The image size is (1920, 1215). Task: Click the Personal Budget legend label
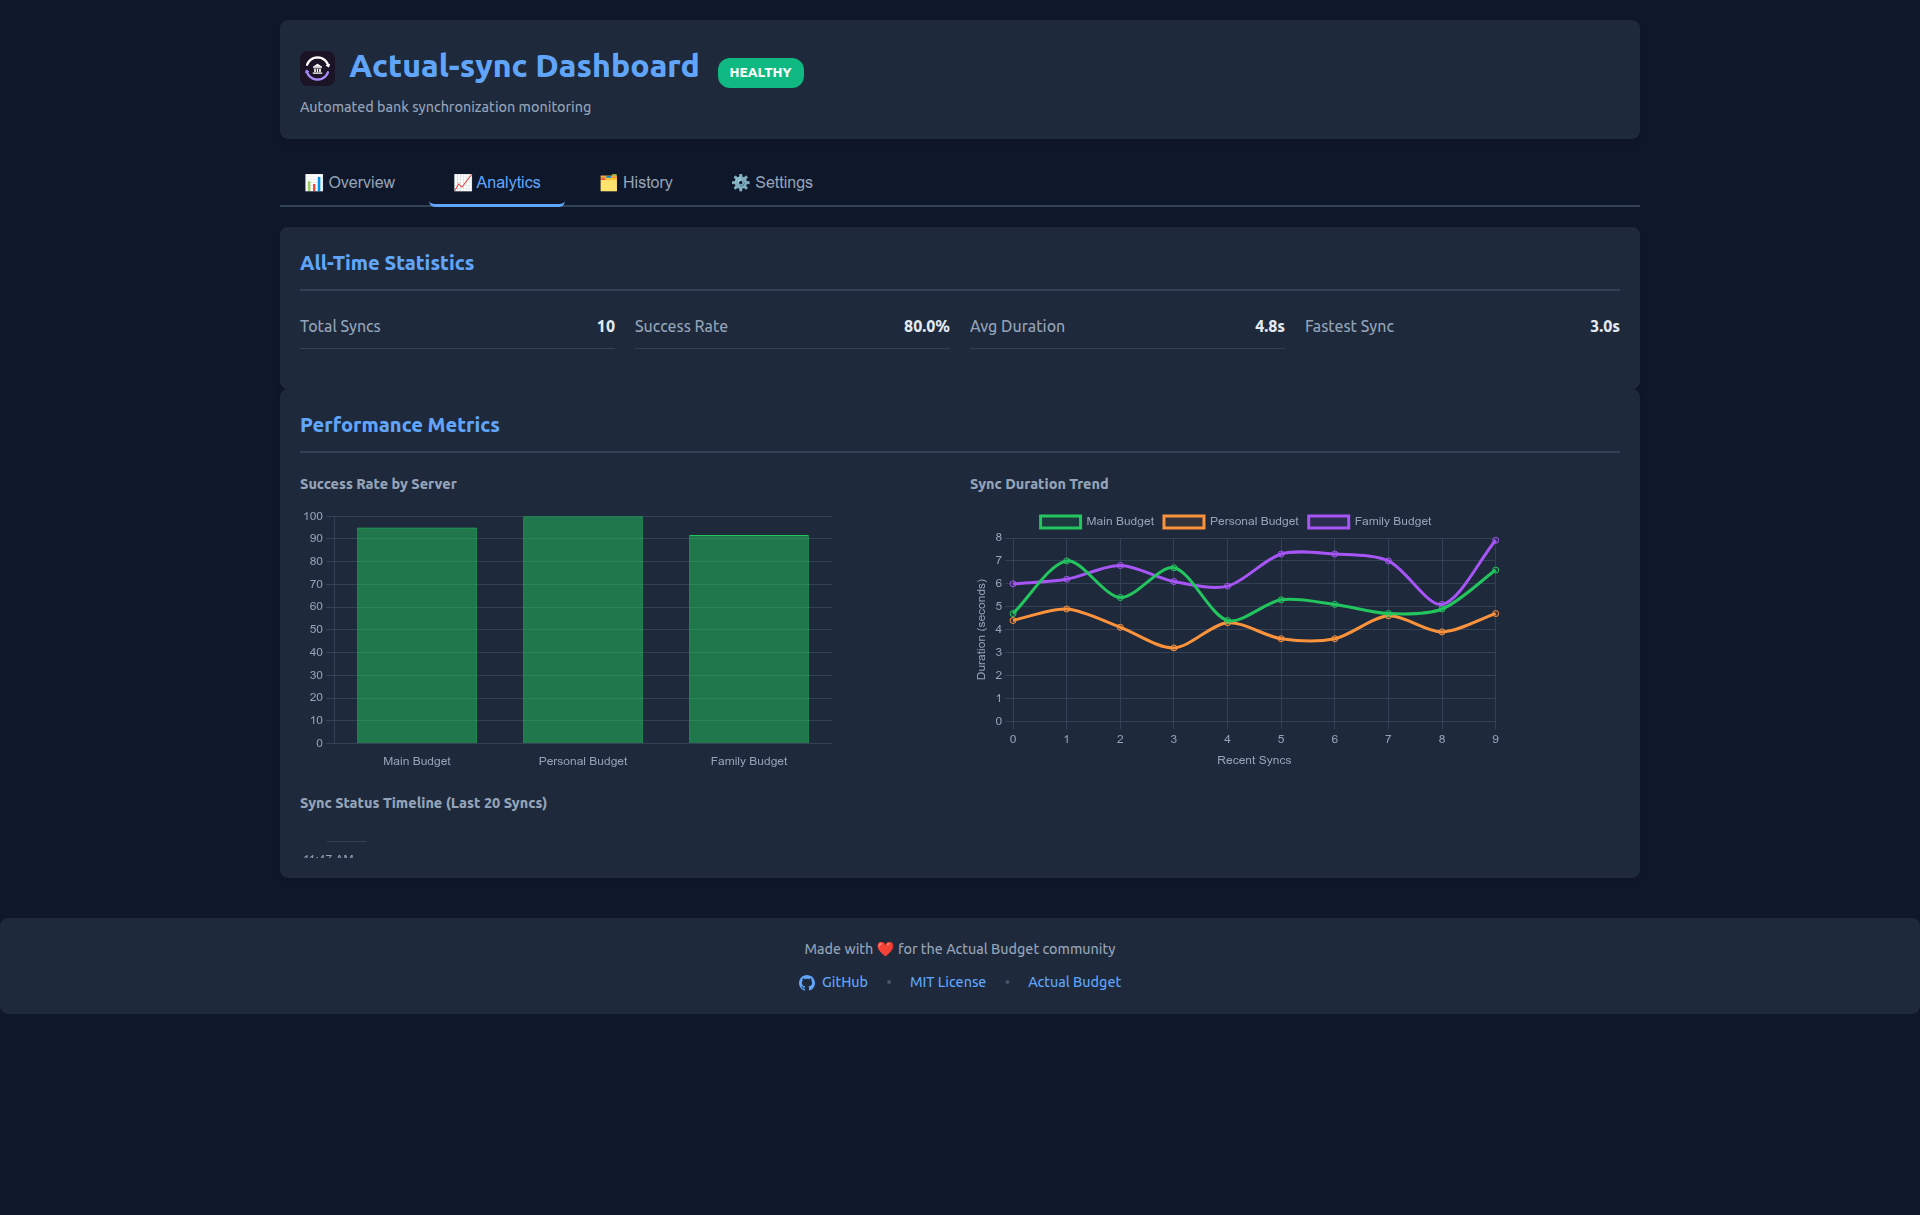click(1254, 521)
